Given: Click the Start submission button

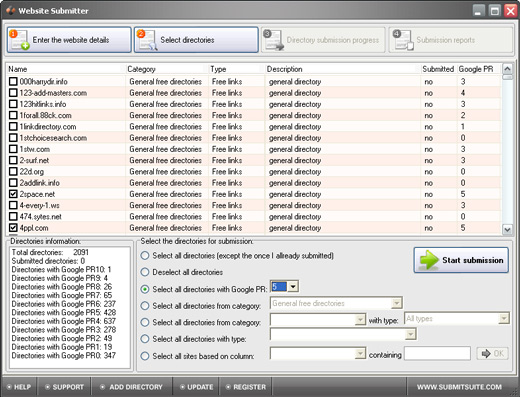Looking at the screenshot, I should point(461,260).
